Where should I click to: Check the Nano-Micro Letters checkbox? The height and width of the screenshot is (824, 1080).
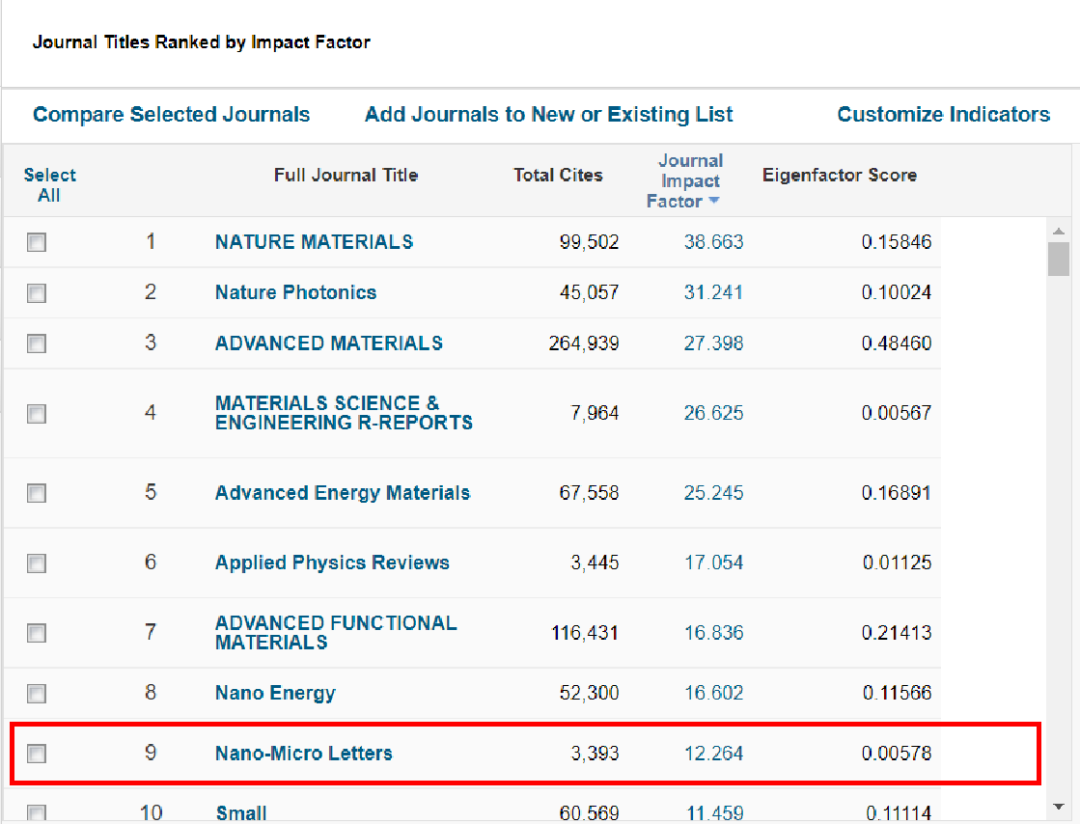click(x=37, y=753)
